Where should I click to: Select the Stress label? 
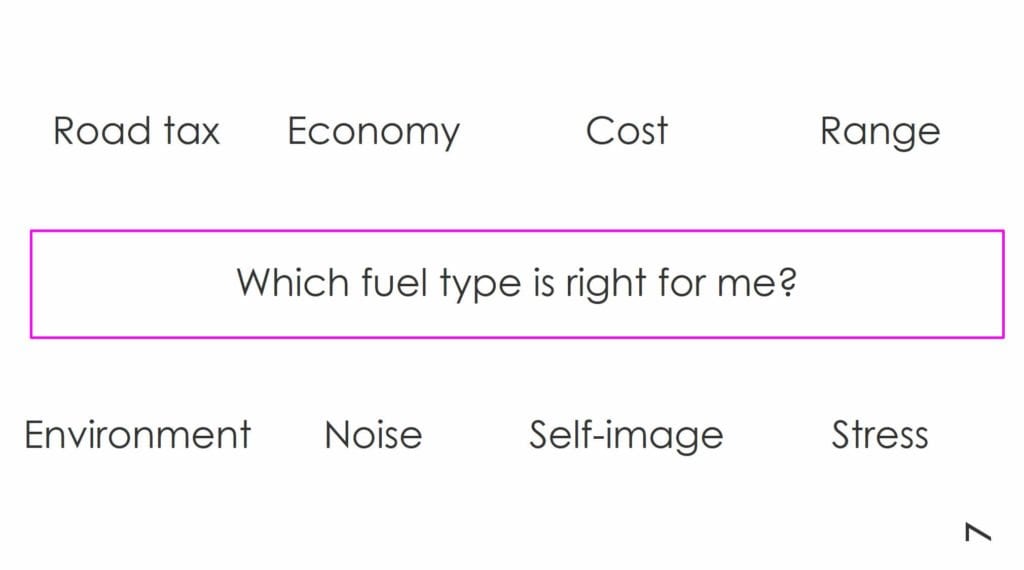[880, 435]
